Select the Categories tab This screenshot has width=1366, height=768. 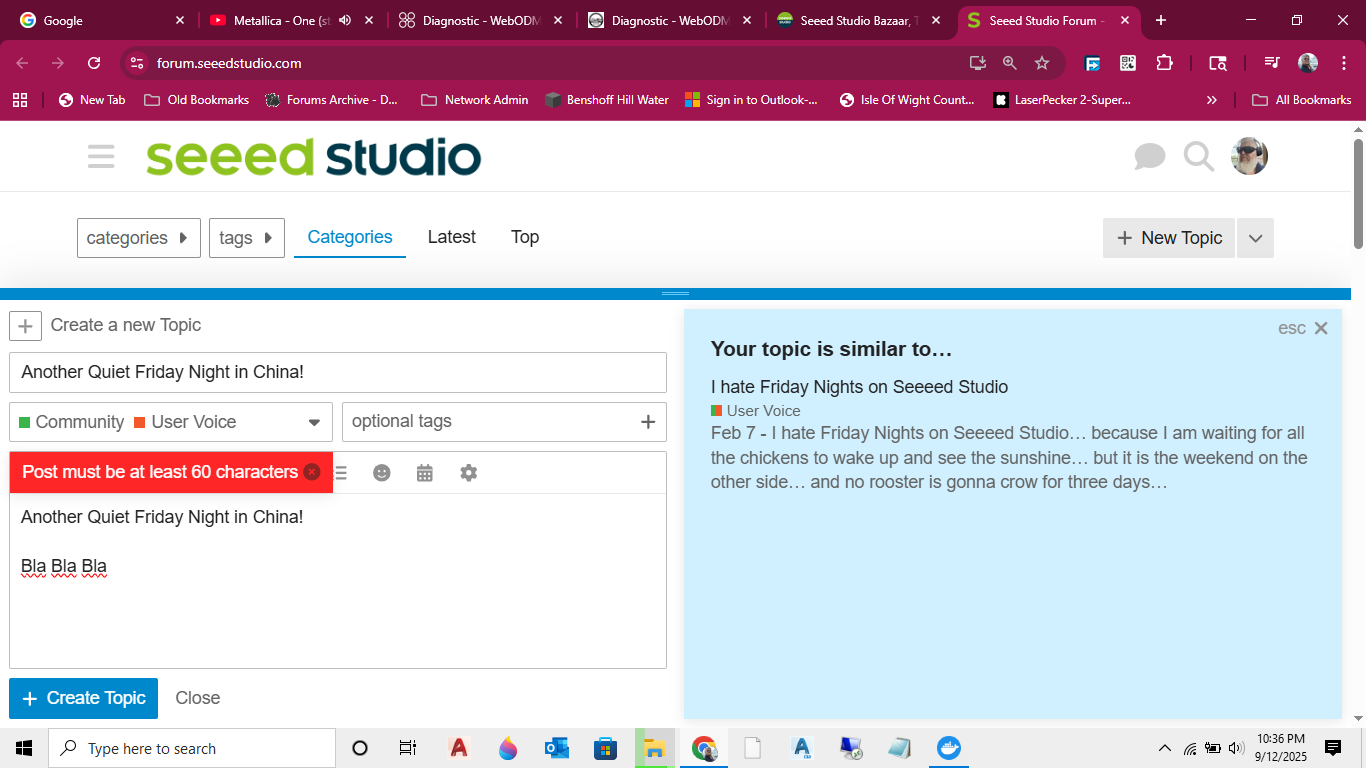[350, 237]
